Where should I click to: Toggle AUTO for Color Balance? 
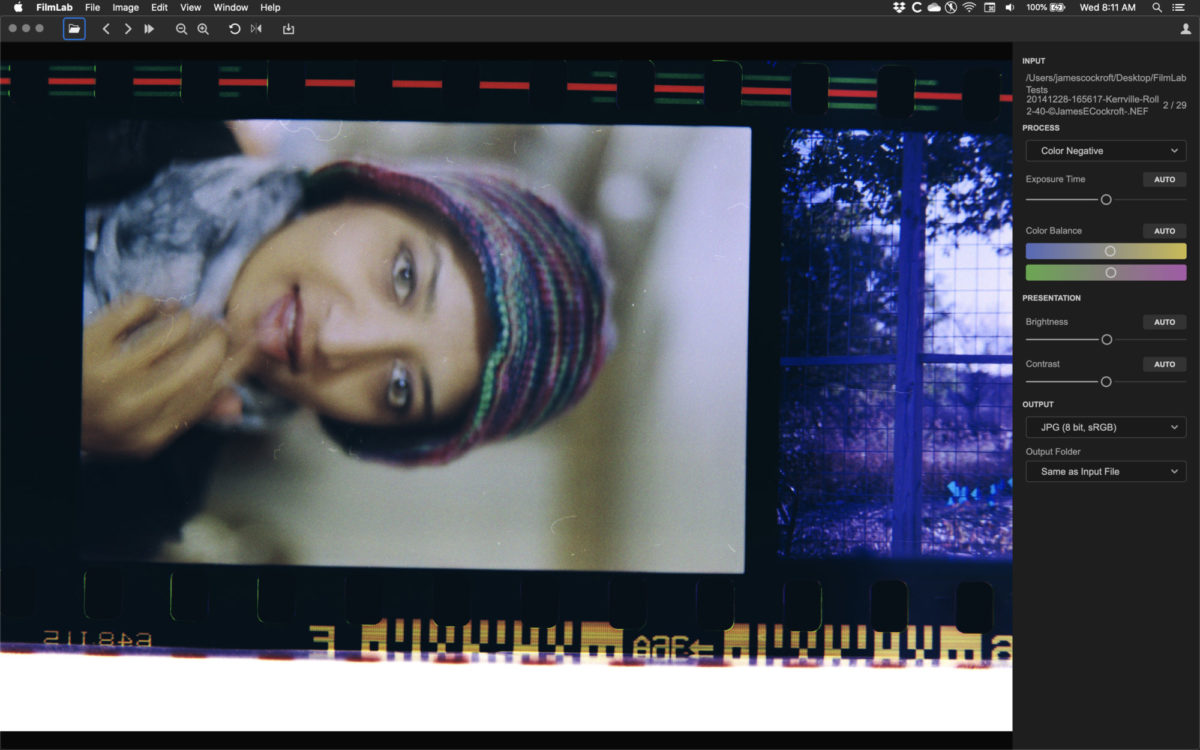pyautogui.click(x=1164, y=231)
